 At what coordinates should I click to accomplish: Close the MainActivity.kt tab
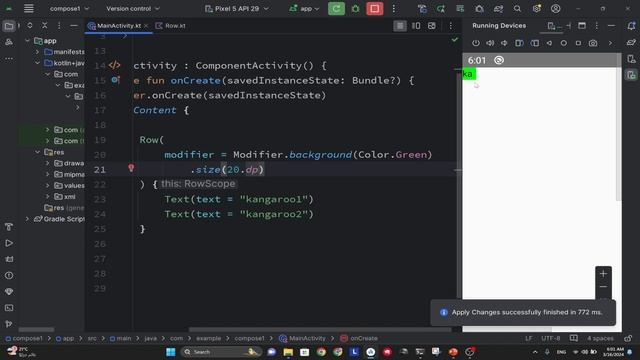point(146,26)
